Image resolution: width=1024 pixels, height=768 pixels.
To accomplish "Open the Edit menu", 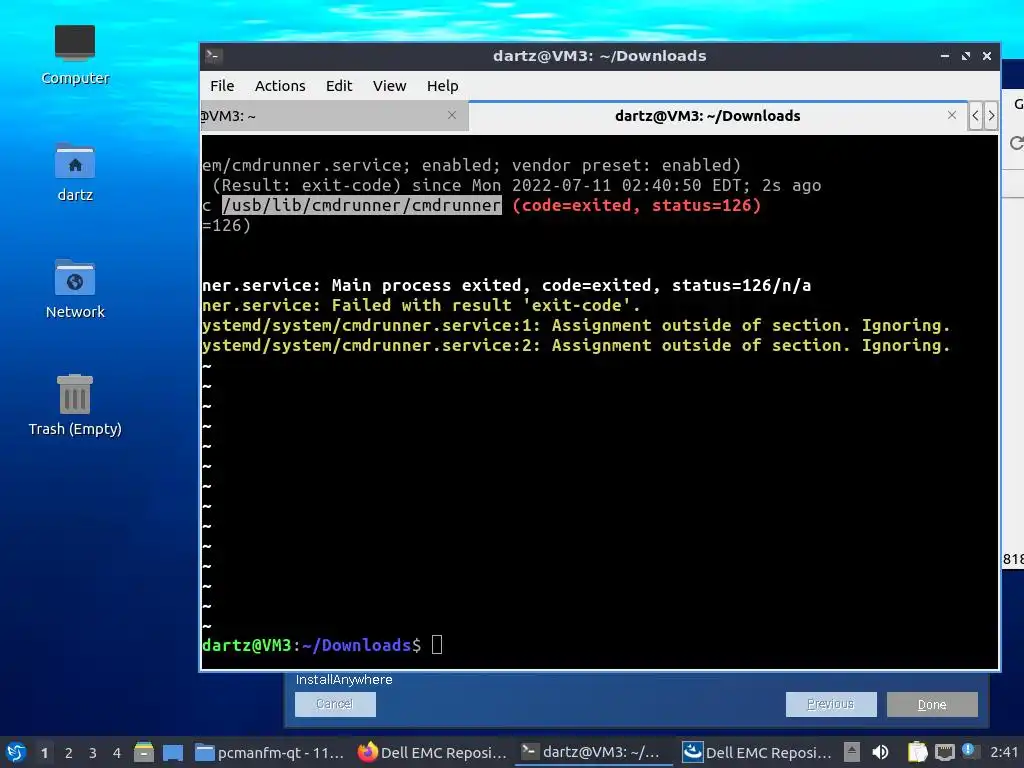I will point(339,86).
